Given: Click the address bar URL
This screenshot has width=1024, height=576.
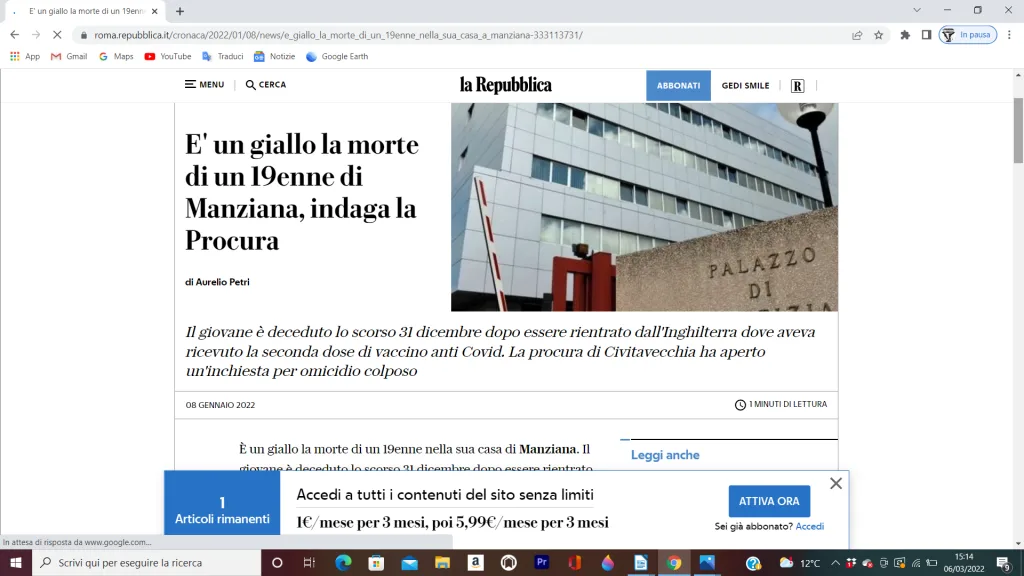Looking at the screenshot, I should [x=338, y=35].
